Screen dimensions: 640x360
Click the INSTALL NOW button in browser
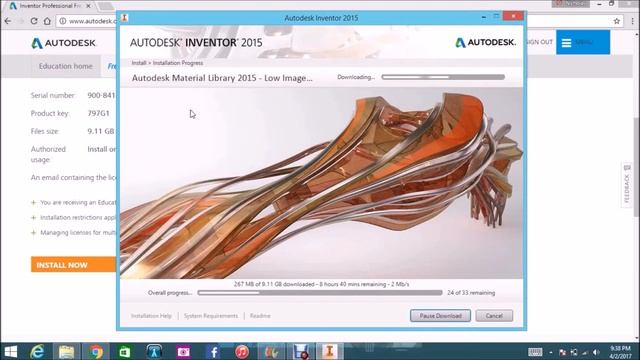pyautogui.click(x=73, y=265)
